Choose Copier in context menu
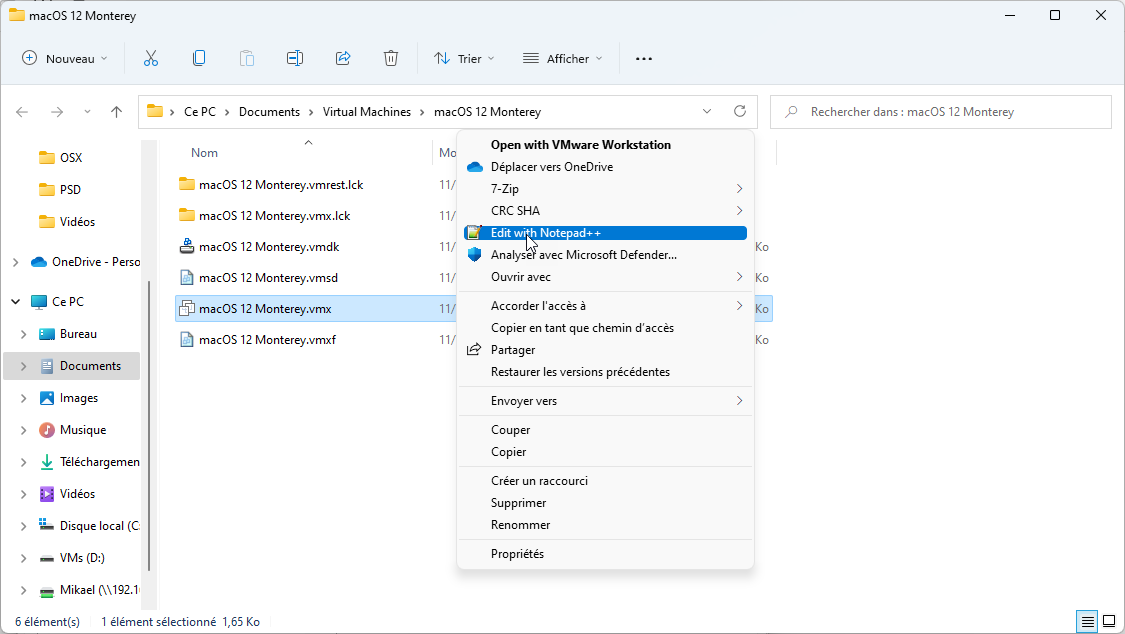 (606, 452)
